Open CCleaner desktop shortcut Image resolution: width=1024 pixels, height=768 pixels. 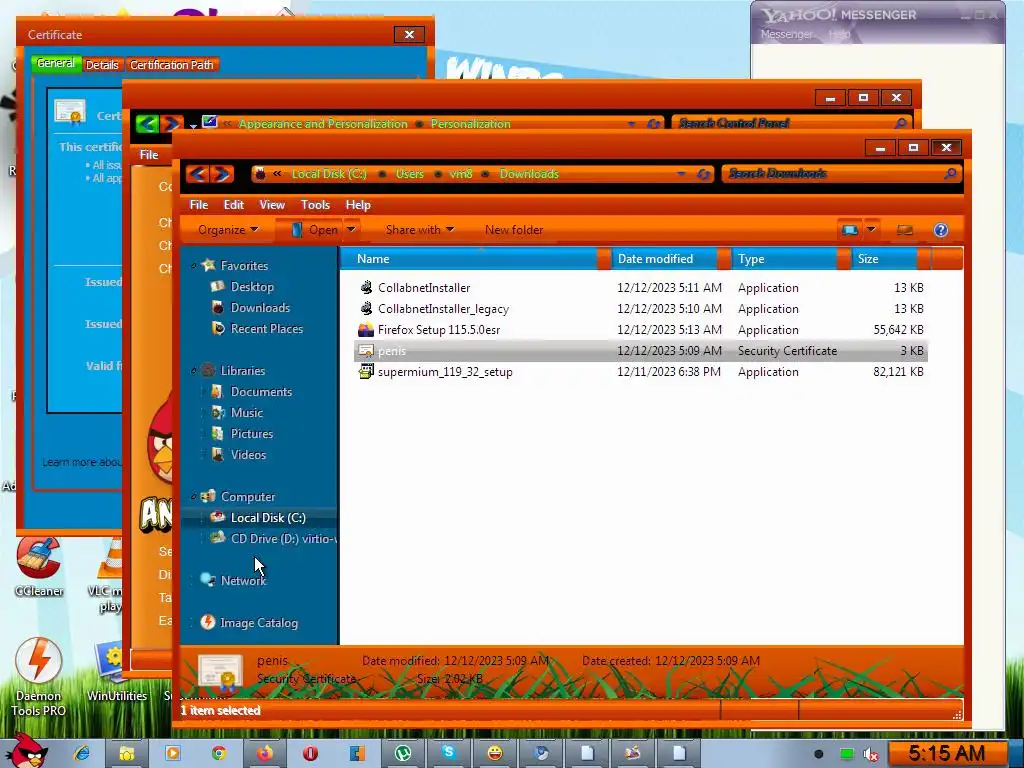click(x=39, y=567)
